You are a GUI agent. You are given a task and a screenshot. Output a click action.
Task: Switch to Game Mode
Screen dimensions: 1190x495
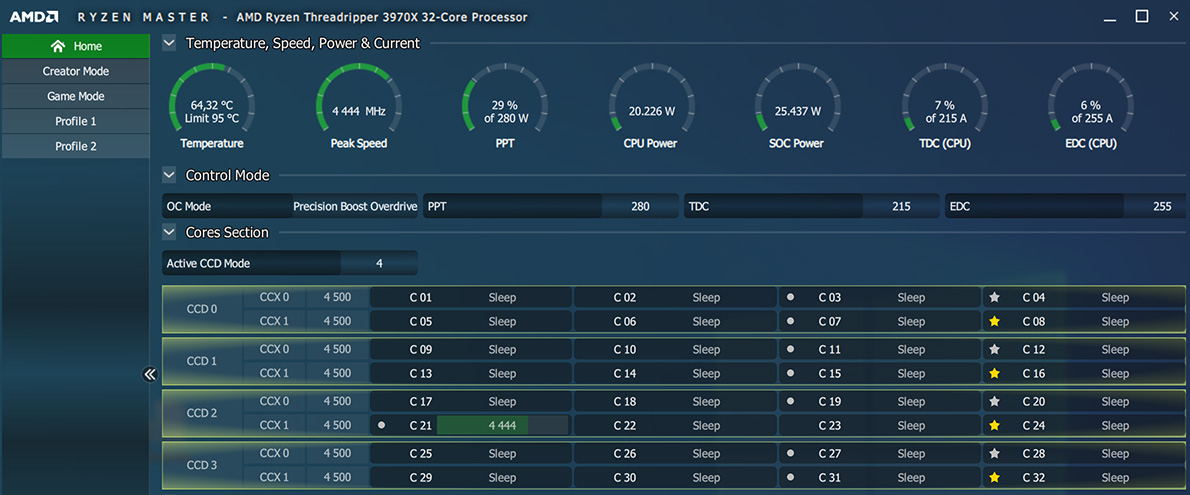[76, 96]
